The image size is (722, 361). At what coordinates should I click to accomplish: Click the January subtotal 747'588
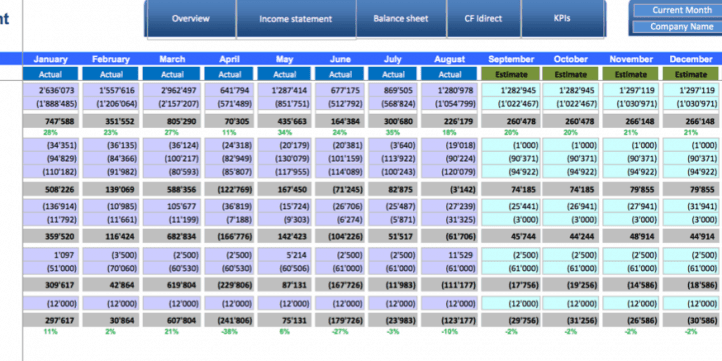click(x=51, y=122)
